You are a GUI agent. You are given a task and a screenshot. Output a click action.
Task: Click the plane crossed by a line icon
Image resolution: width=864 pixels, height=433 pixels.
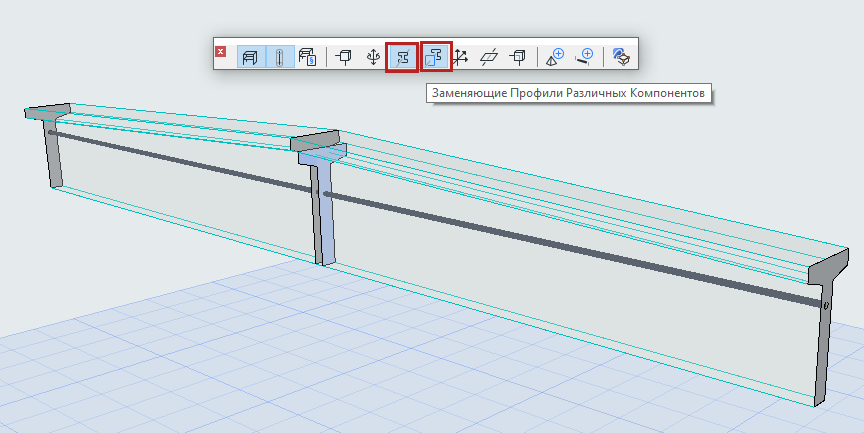489,57
